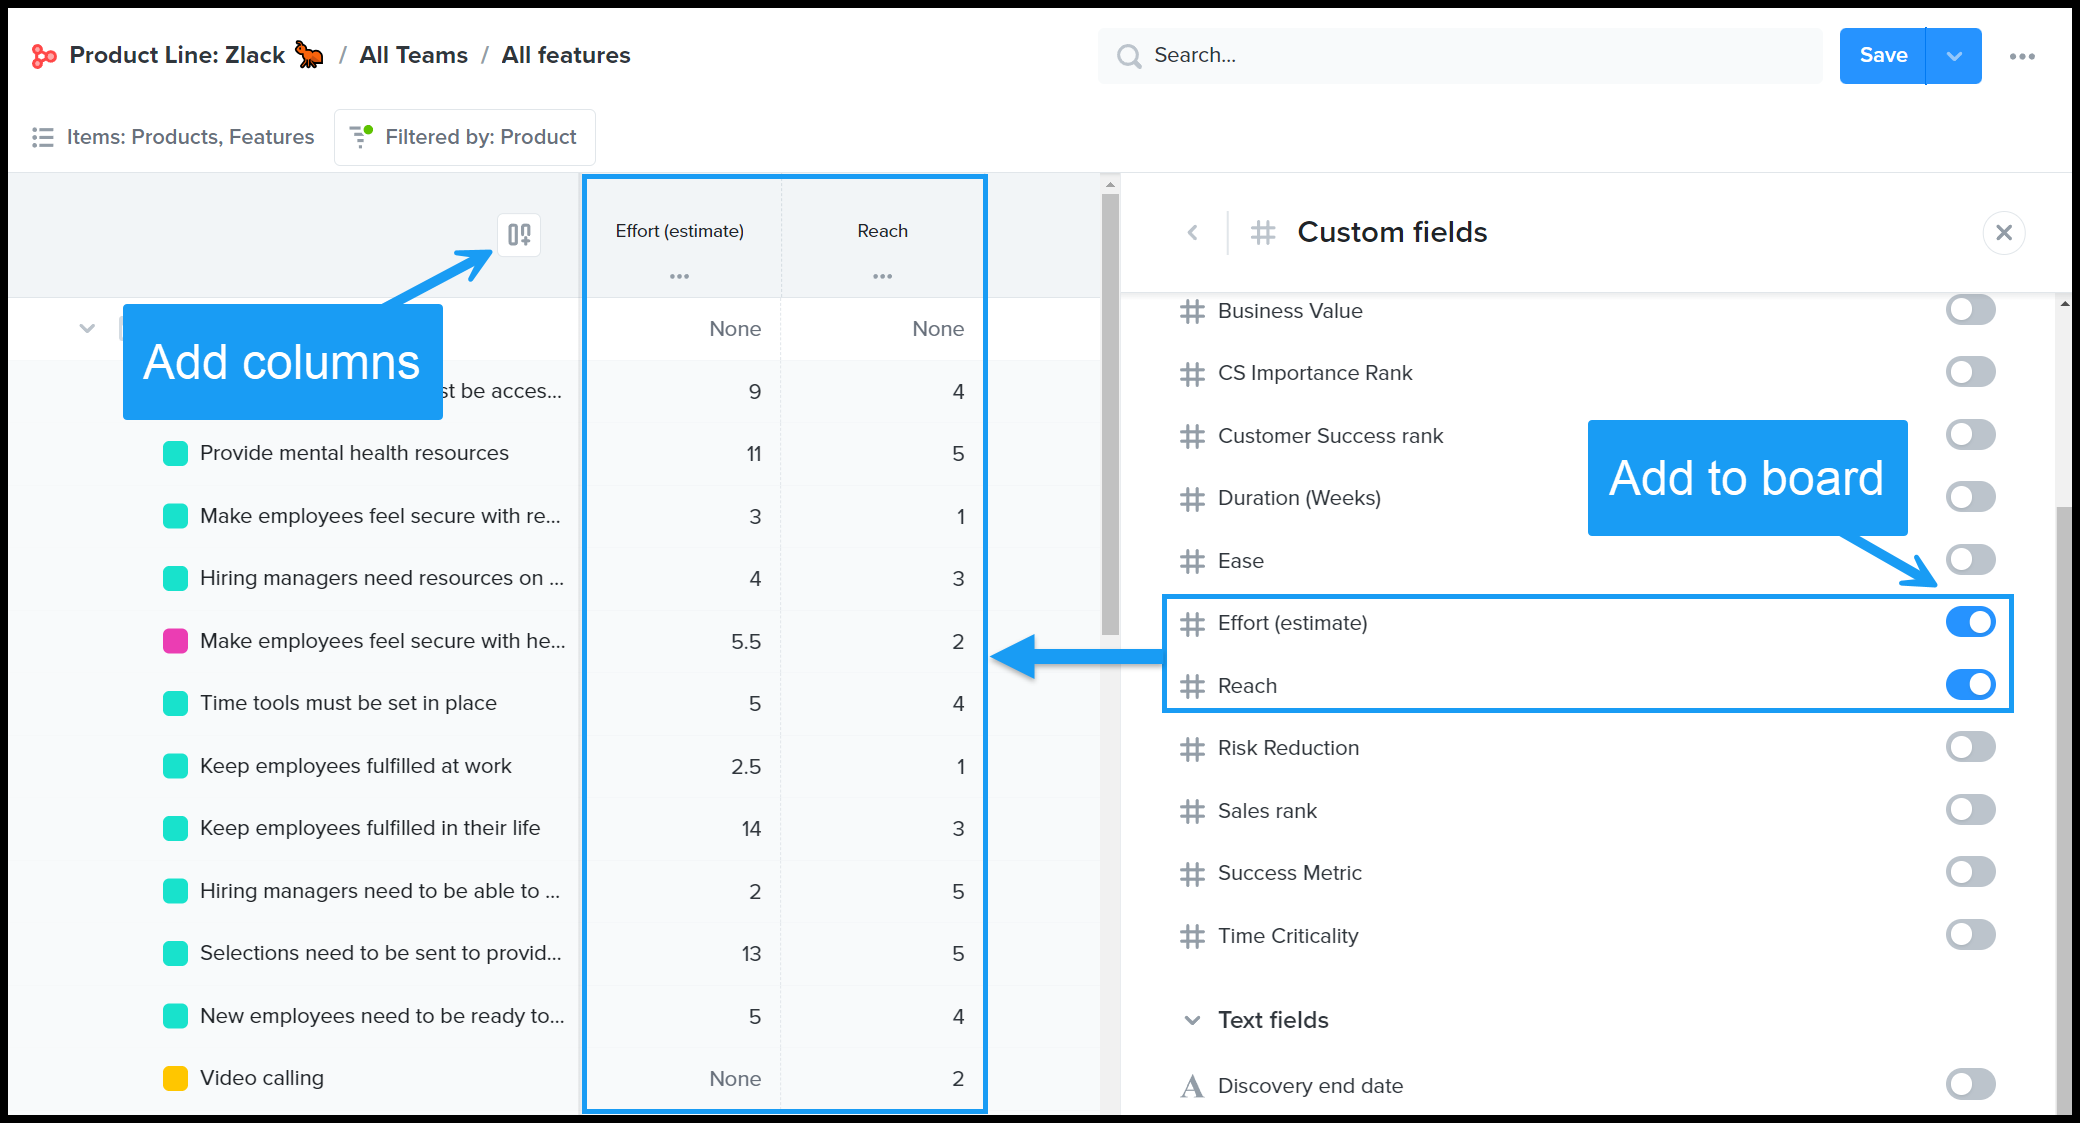The height and width of the screenshot is (1123, 2080).
Task: Disable the Effort (estimate) toggle
Action: 1970,622
